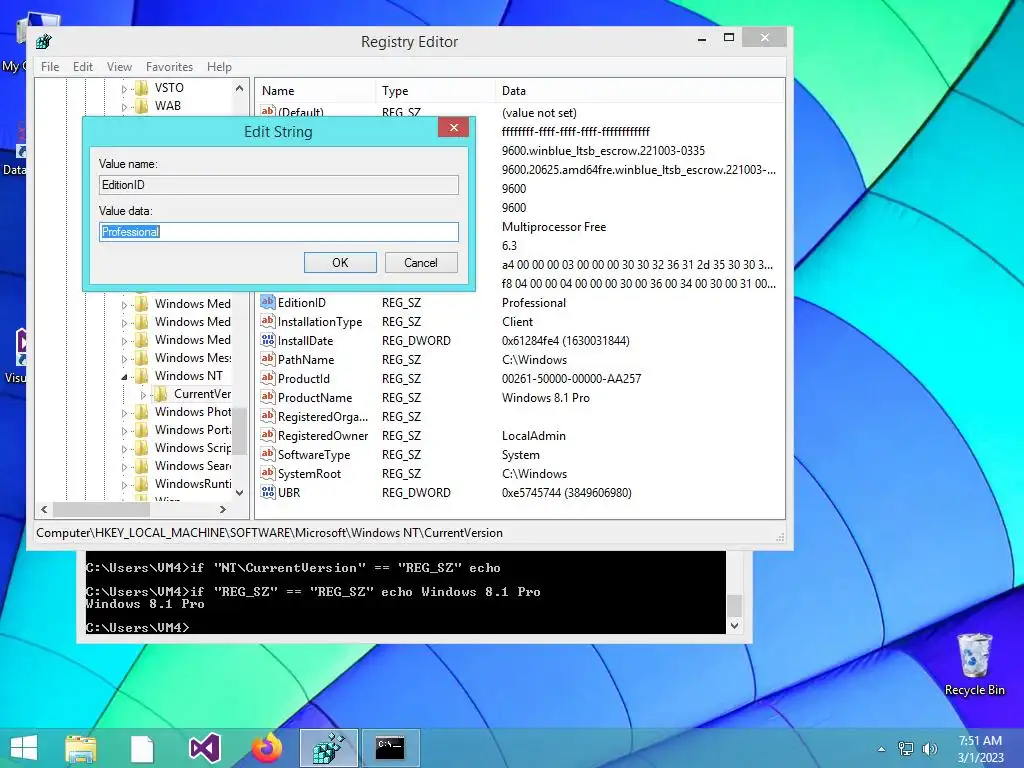Open the View menu
Image resolution: width=1024 pixels, height=768 pixels.
pos(119,67)
